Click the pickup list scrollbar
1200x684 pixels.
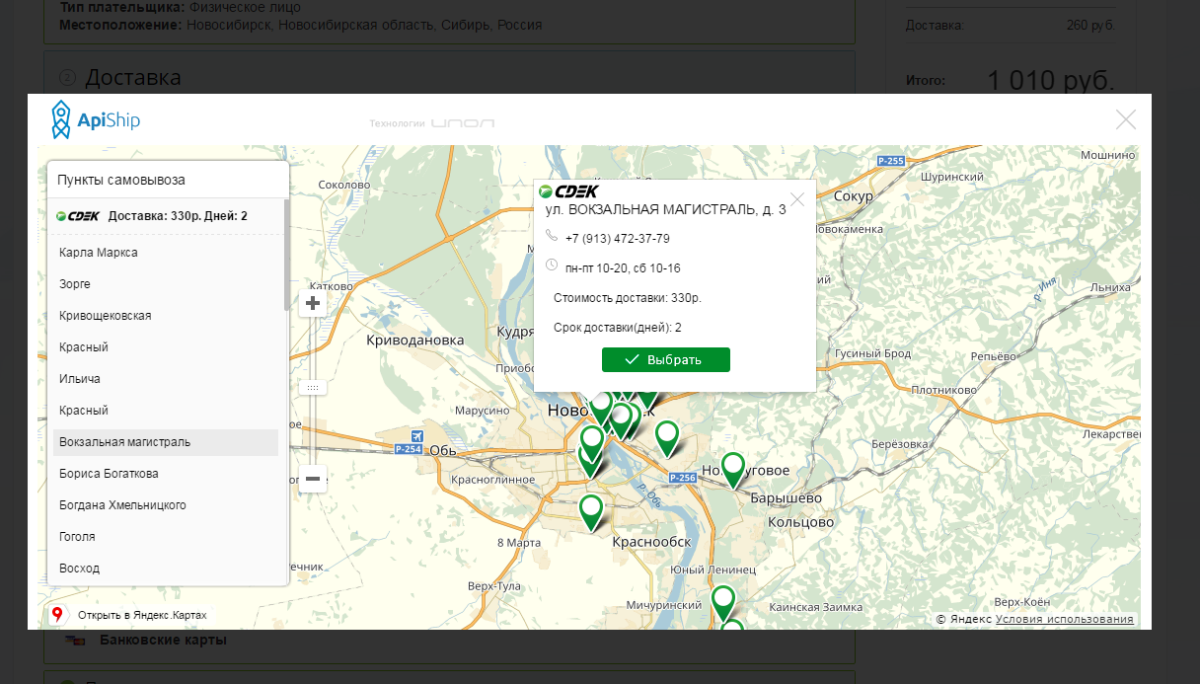coord(287,260)
